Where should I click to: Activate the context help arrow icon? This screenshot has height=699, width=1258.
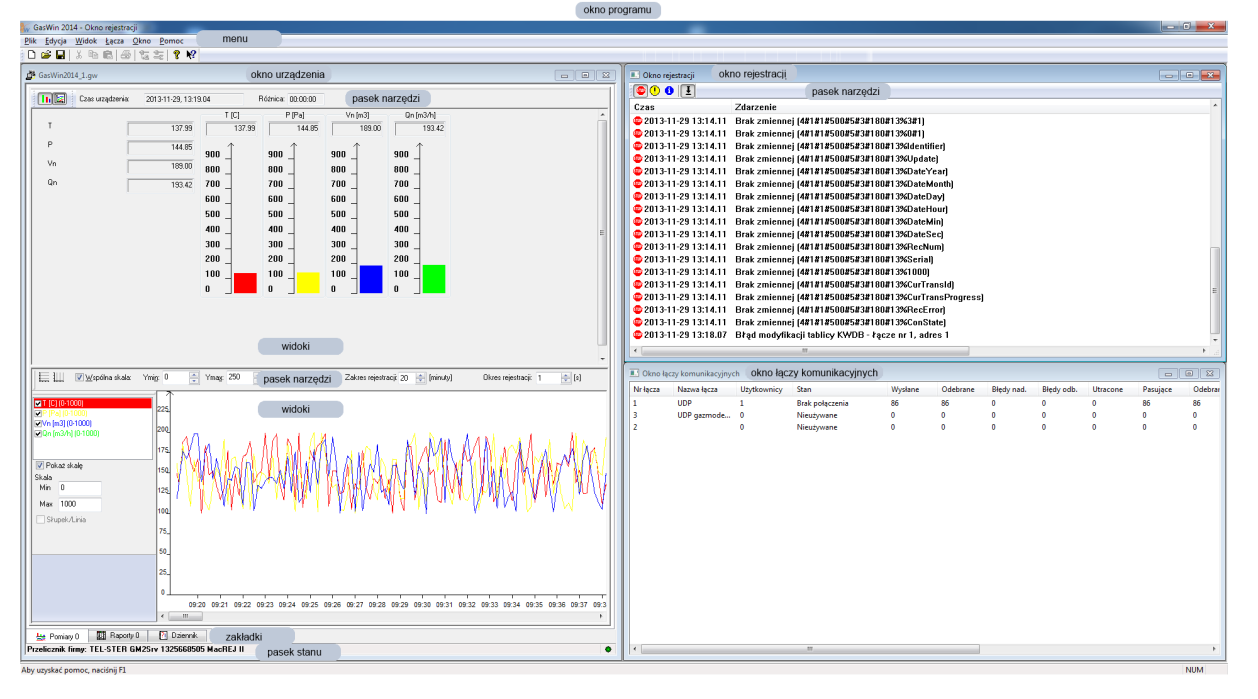[190, 55]
